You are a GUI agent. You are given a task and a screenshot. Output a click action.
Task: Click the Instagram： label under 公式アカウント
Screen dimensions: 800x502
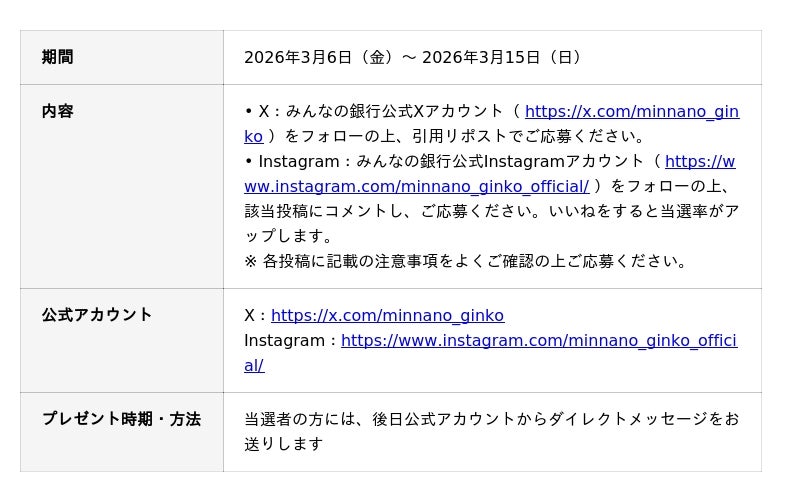(x=291, y=341)
